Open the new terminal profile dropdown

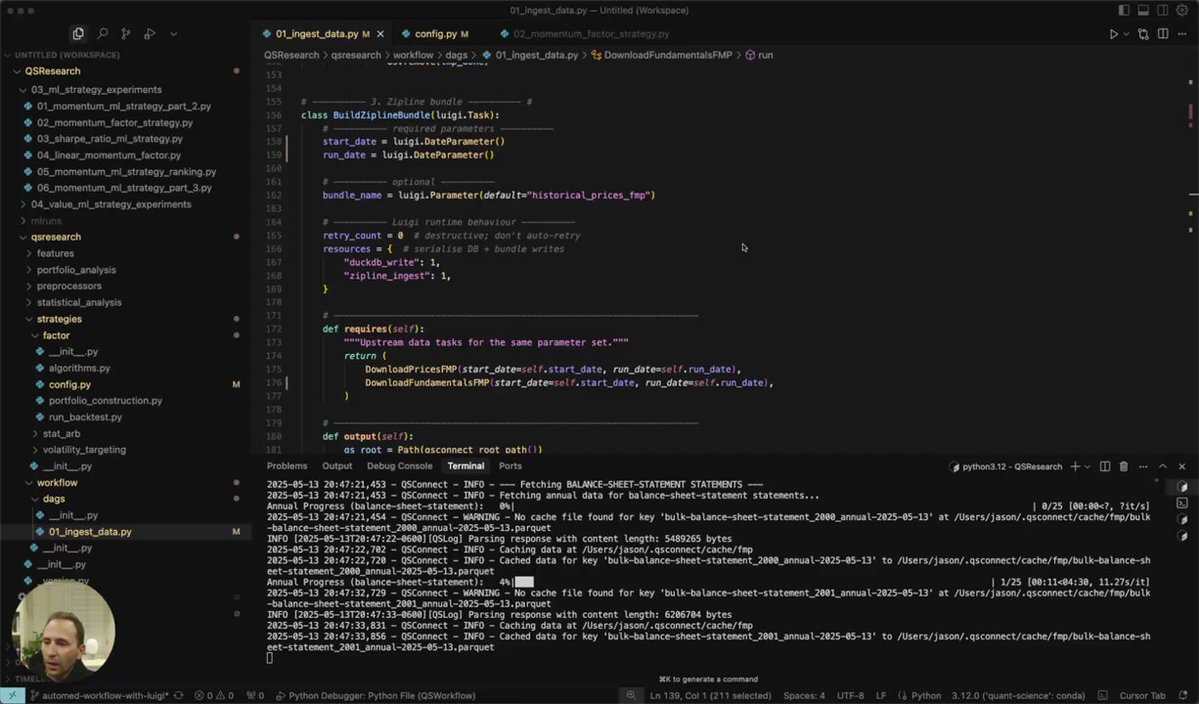tap(1087, 466)
